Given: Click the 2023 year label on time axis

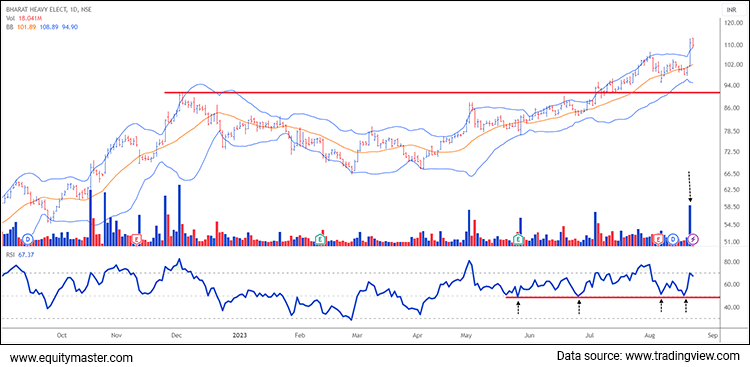Looking at the screenshot, I should (x=239, y=335).
